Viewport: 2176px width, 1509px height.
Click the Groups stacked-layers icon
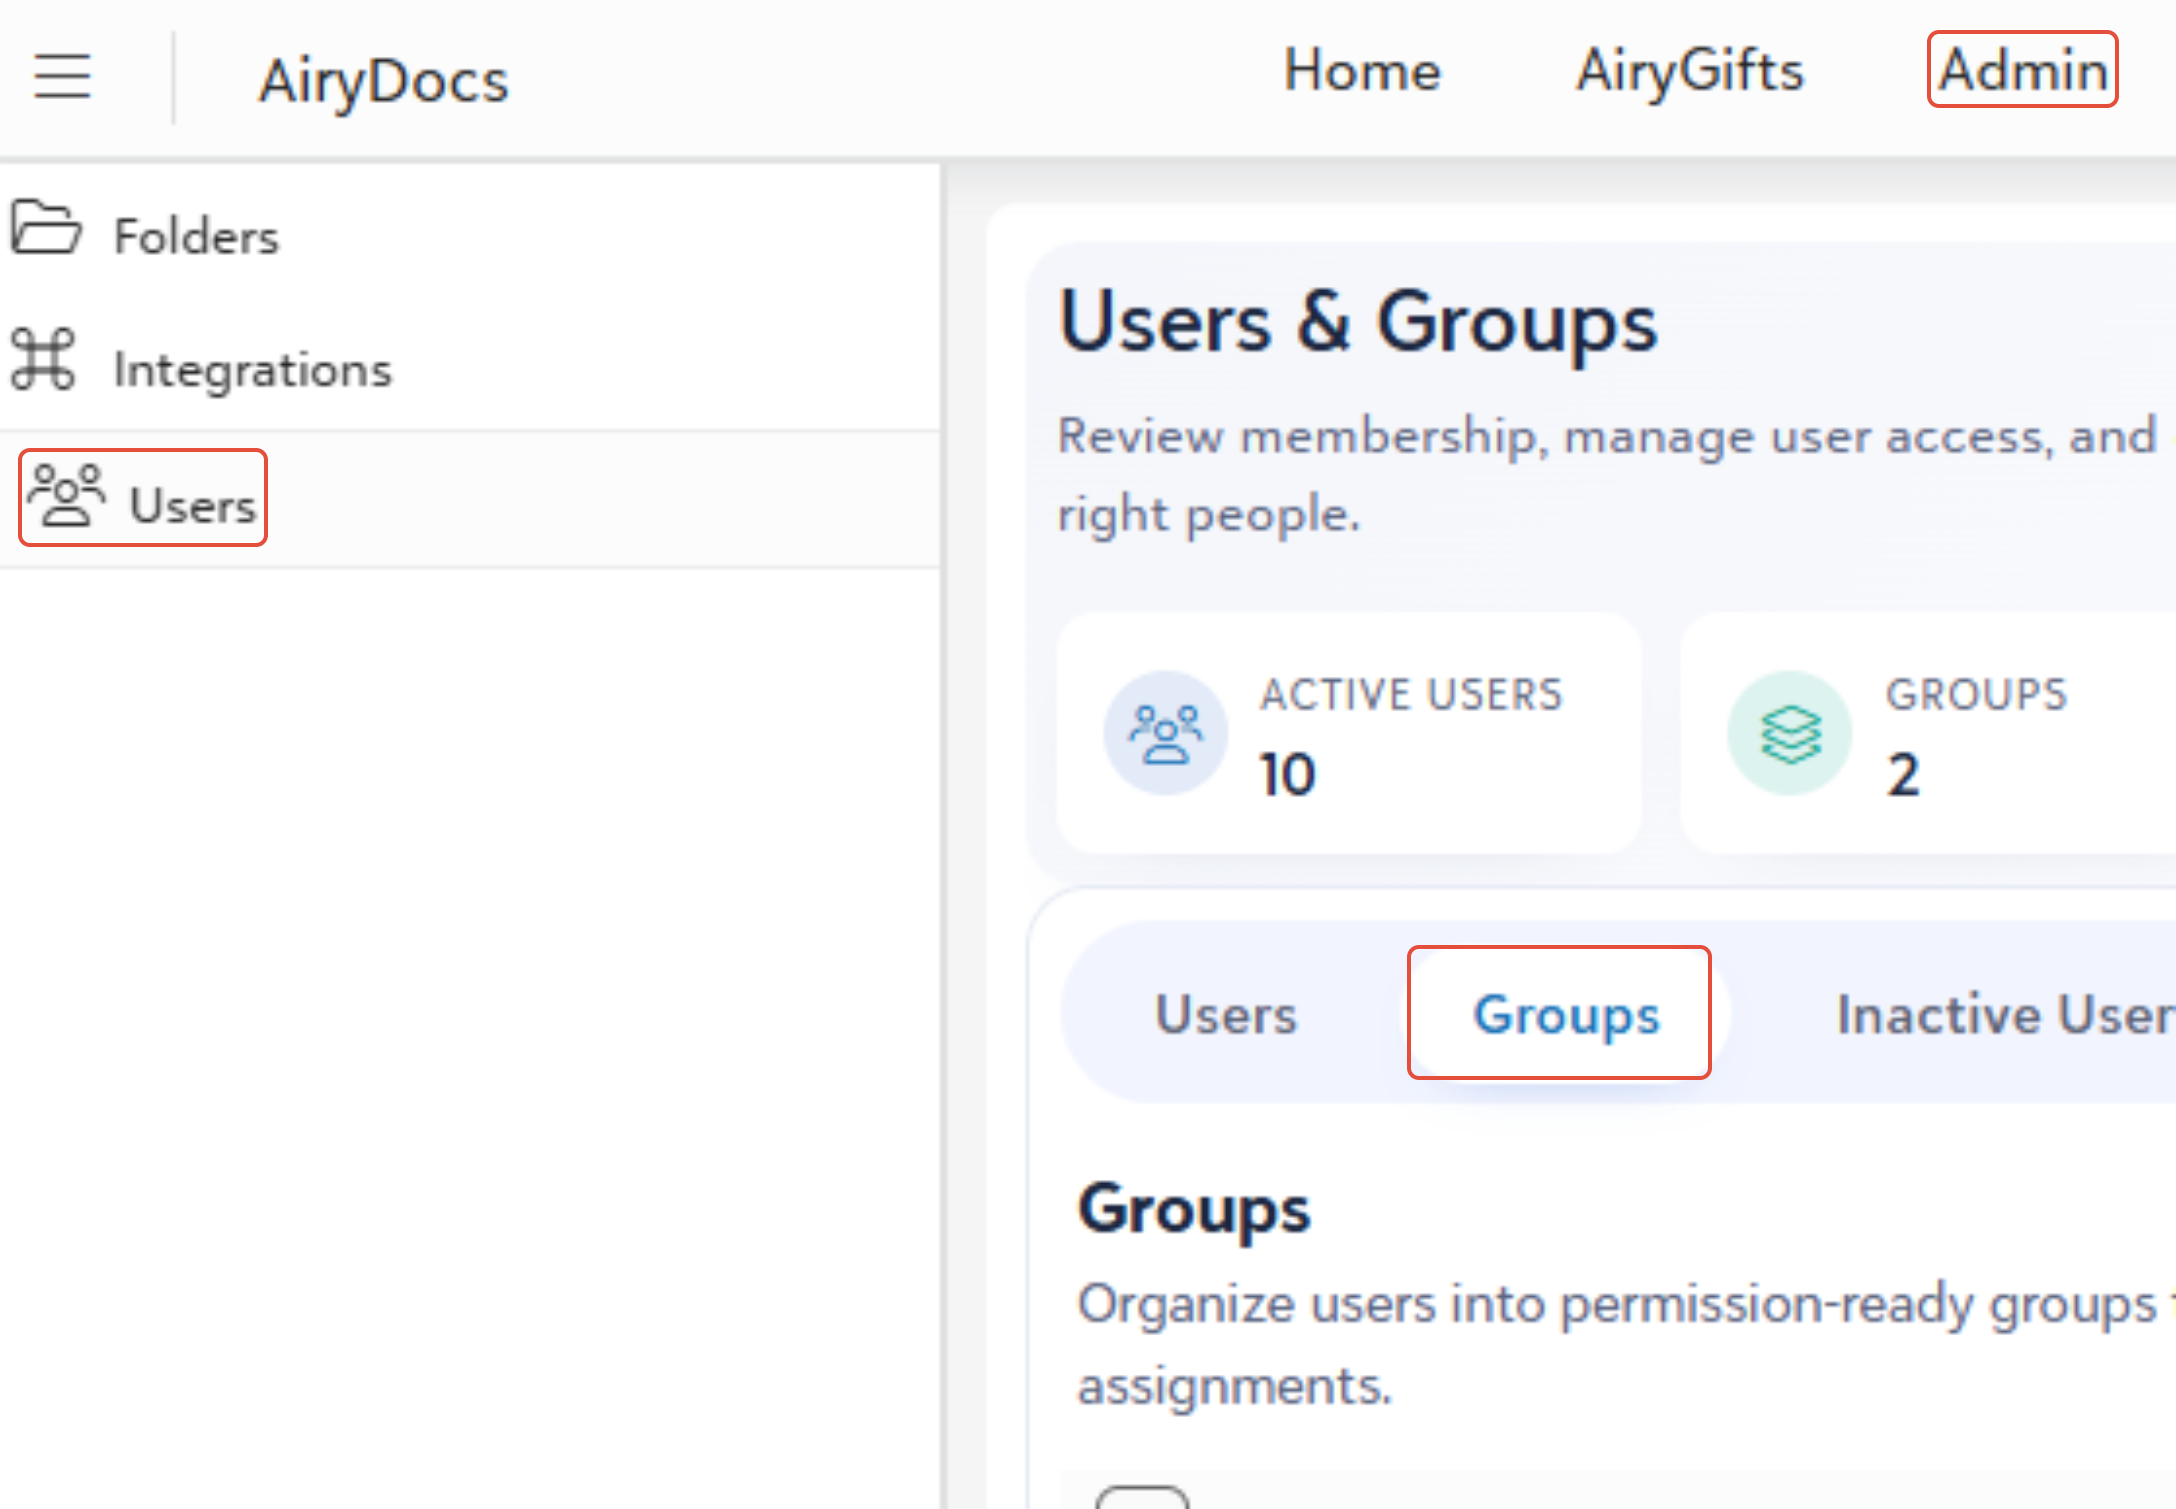(1790, 733)
